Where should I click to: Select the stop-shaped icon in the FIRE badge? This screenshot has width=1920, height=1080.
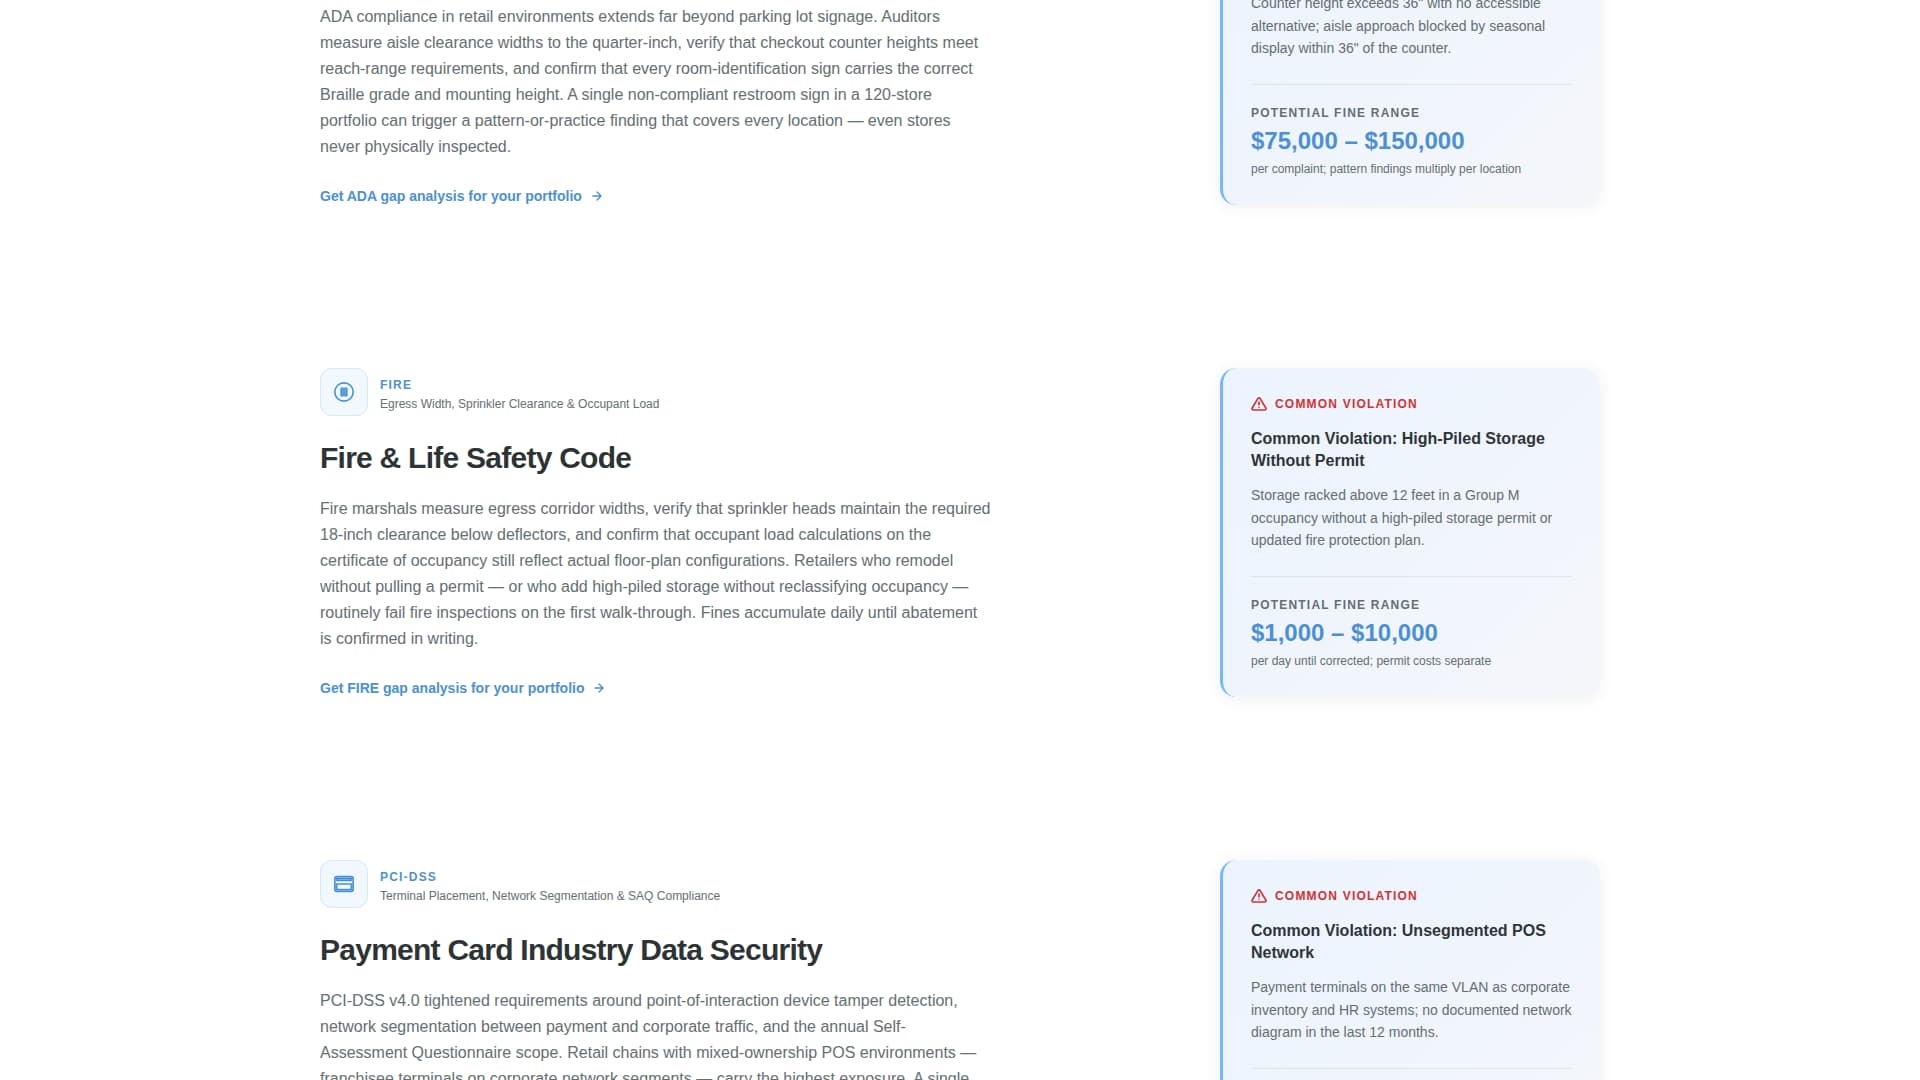point(343,392)
